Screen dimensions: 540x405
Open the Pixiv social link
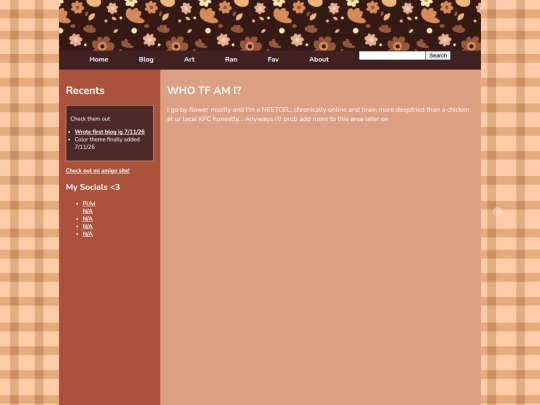[x=89, y=204]
